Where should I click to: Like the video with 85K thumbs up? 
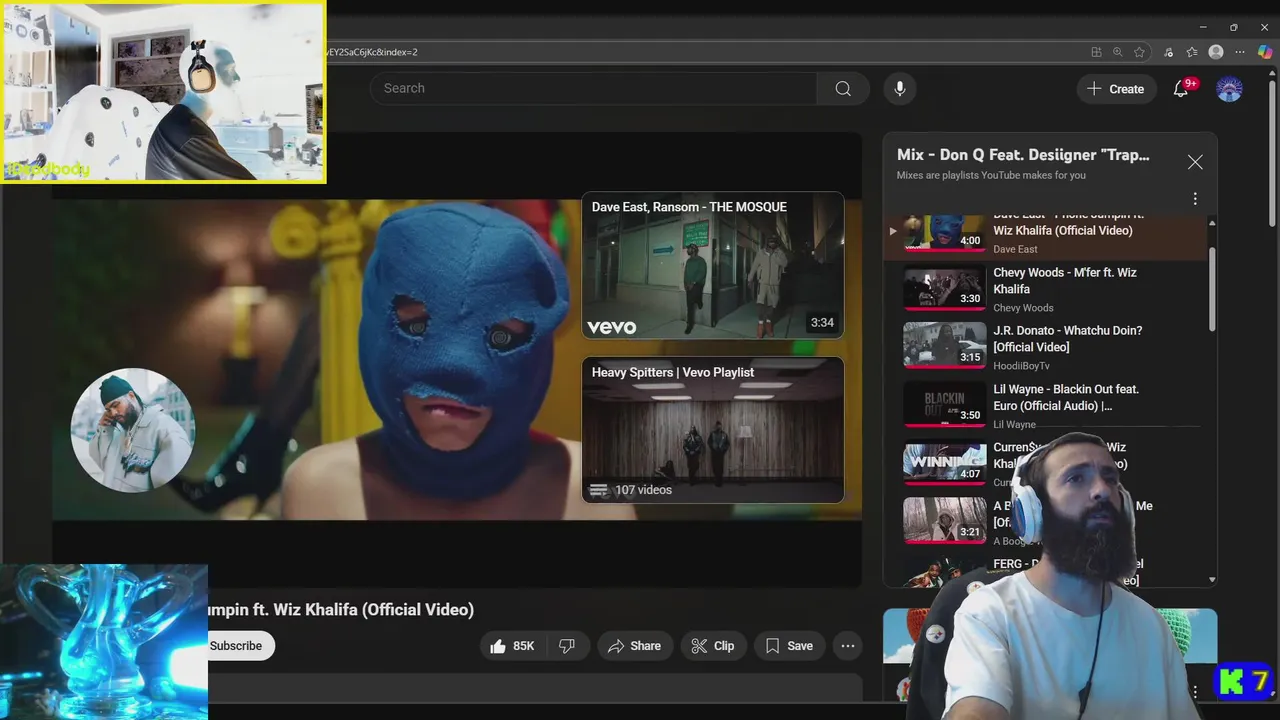(512, 646)
